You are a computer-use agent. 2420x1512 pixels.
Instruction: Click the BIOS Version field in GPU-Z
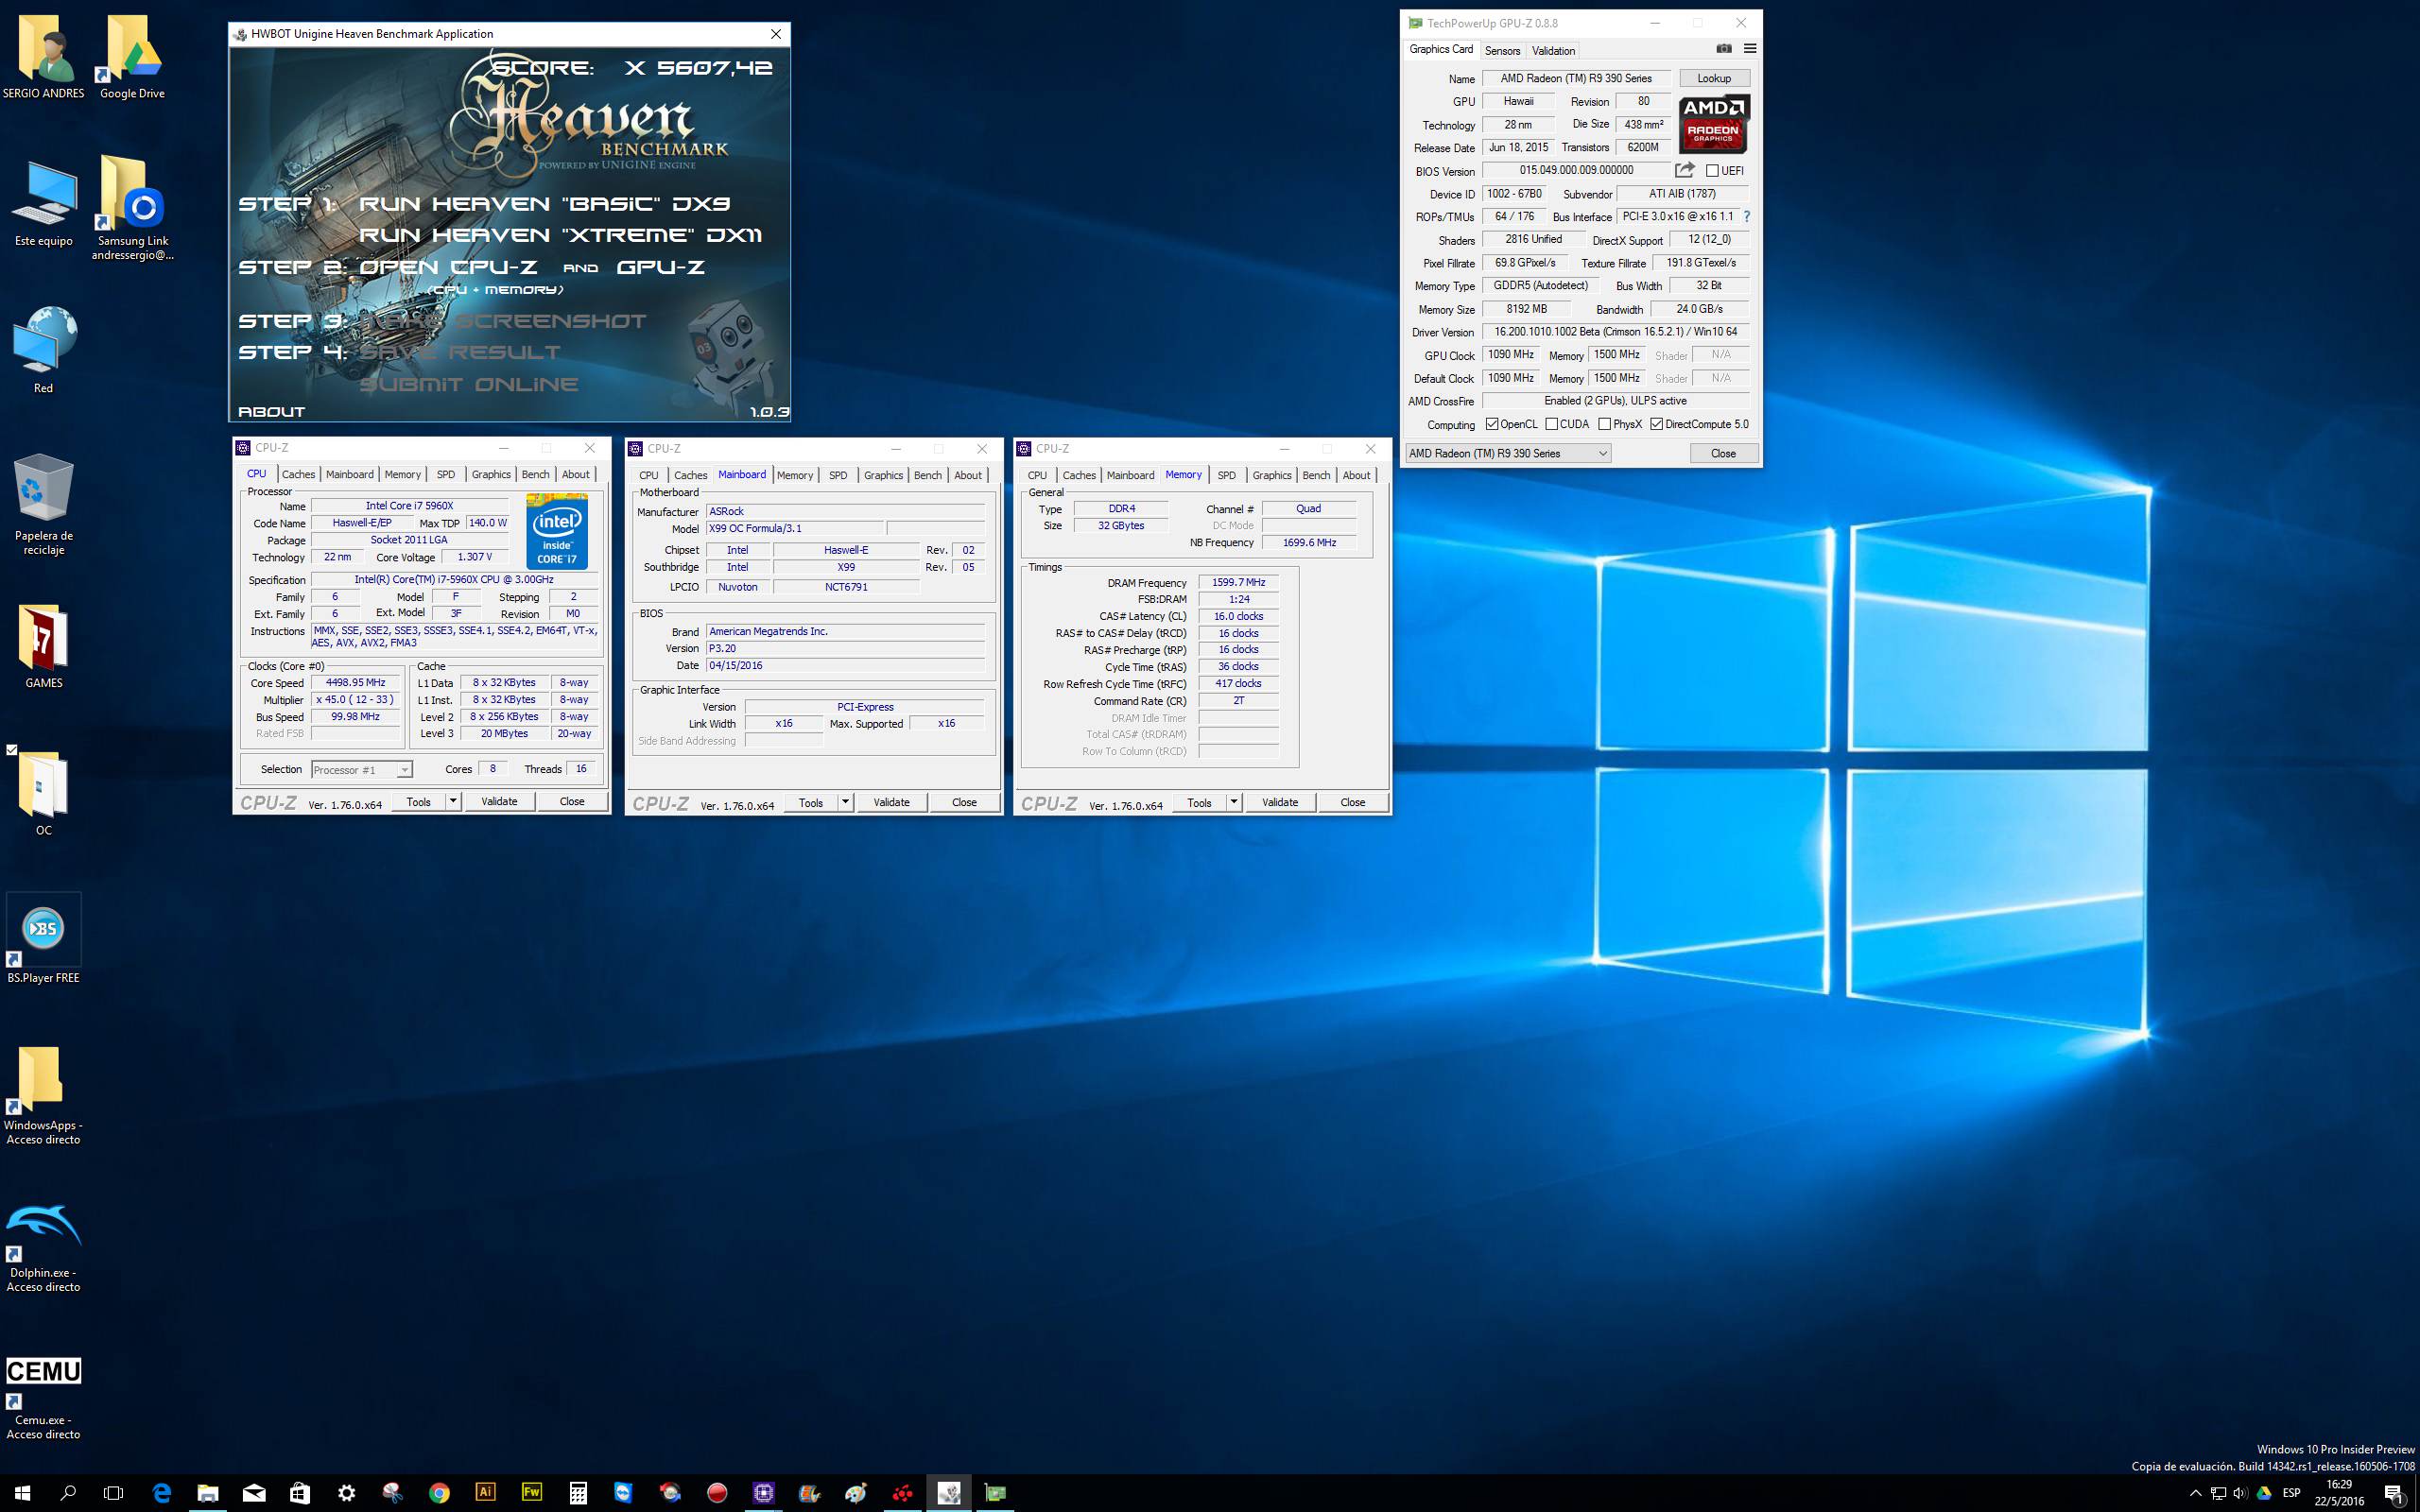[1576, 170]
